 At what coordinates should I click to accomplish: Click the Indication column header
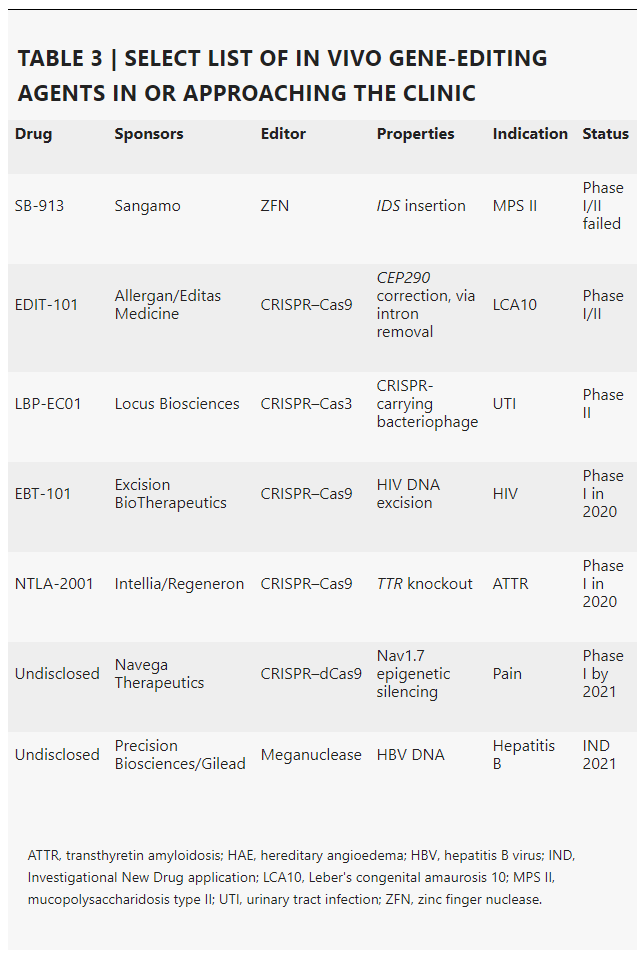click(530, 134)
